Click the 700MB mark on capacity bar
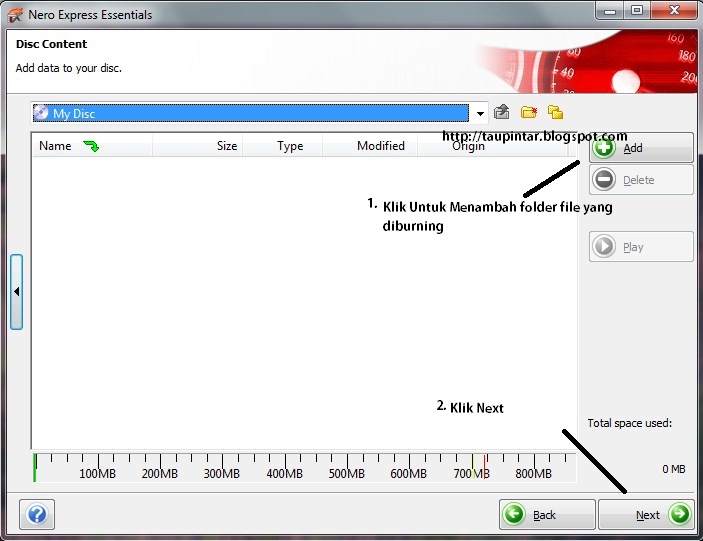 pos(471,473)
